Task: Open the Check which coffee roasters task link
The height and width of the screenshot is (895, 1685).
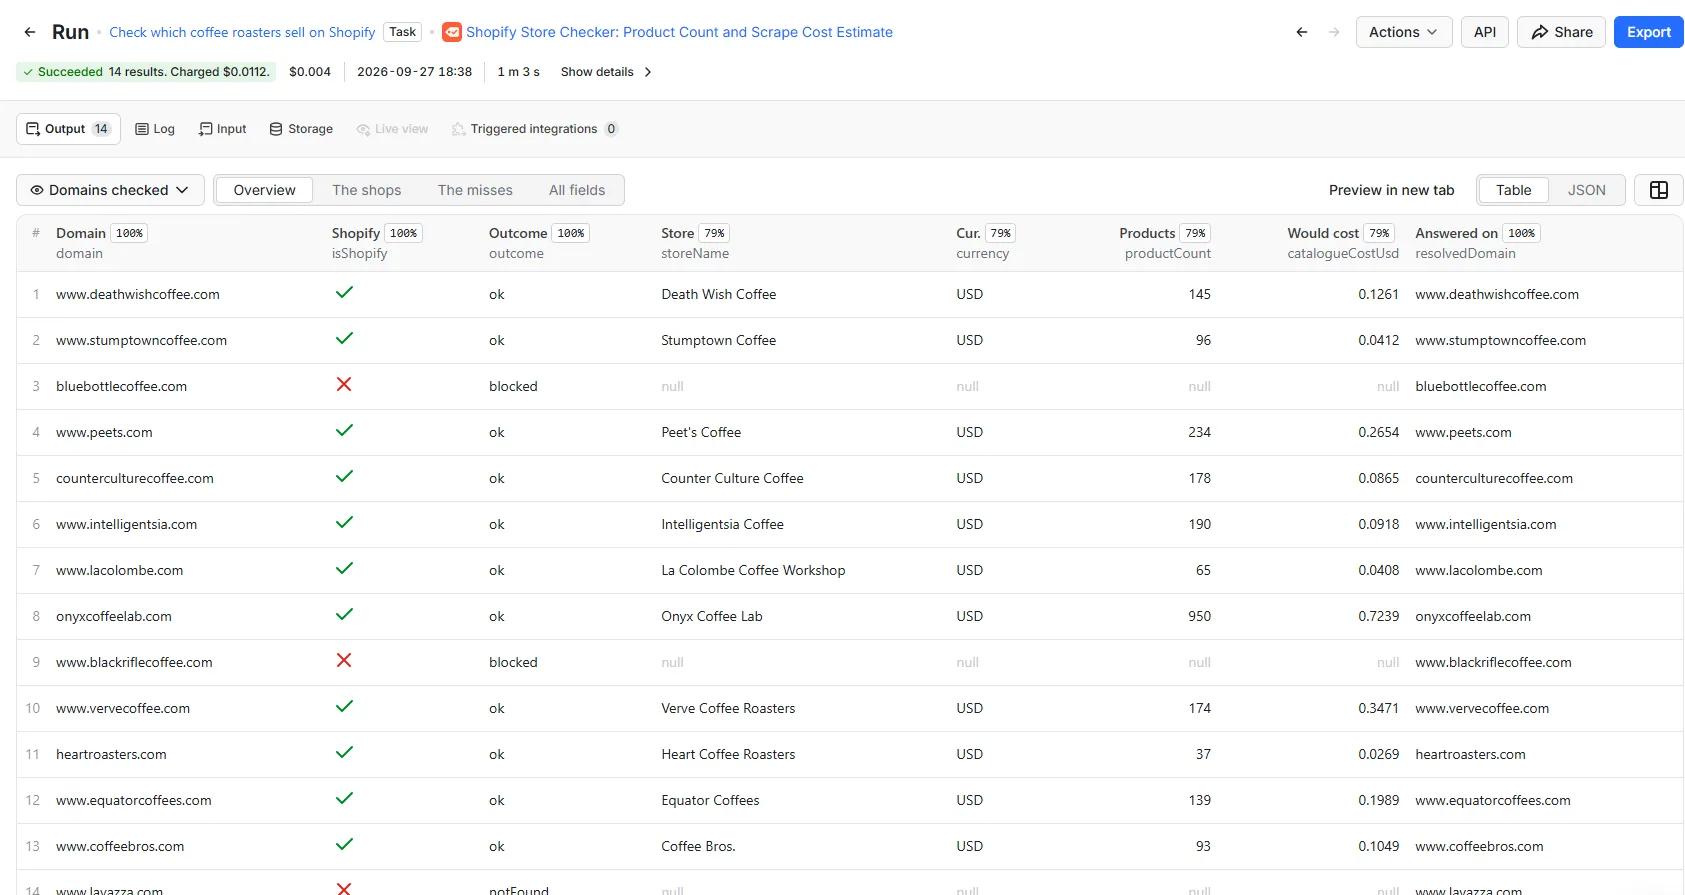Action: coord(242,32)
